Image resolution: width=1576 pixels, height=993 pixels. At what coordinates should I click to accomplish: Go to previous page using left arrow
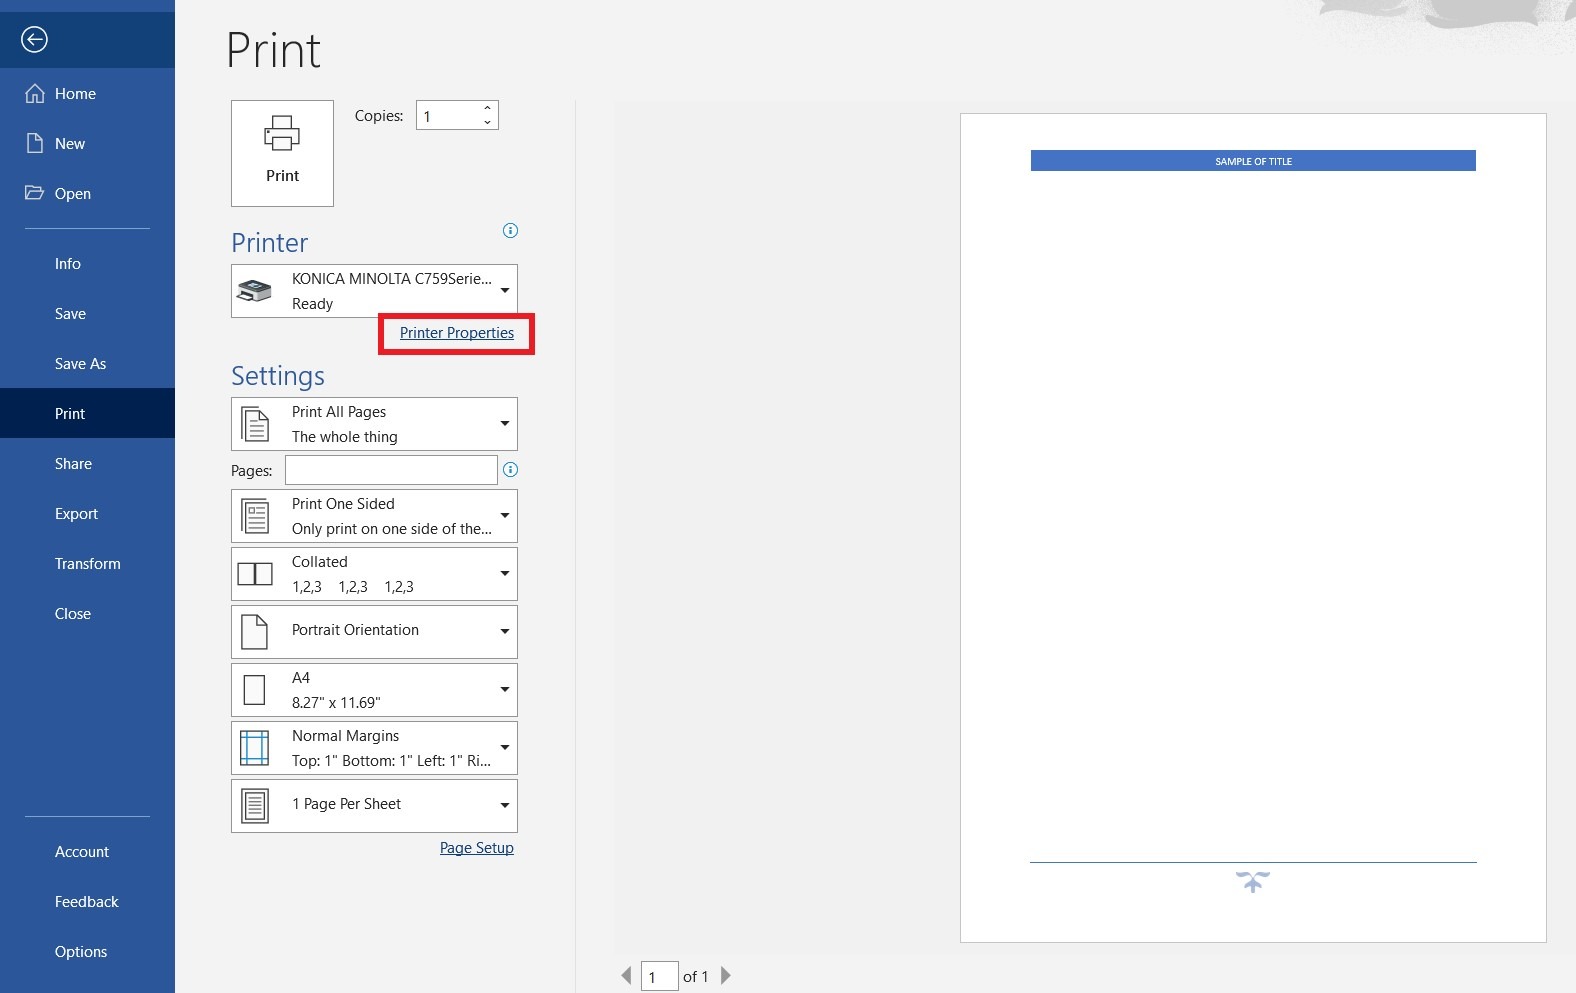[626, 976]
